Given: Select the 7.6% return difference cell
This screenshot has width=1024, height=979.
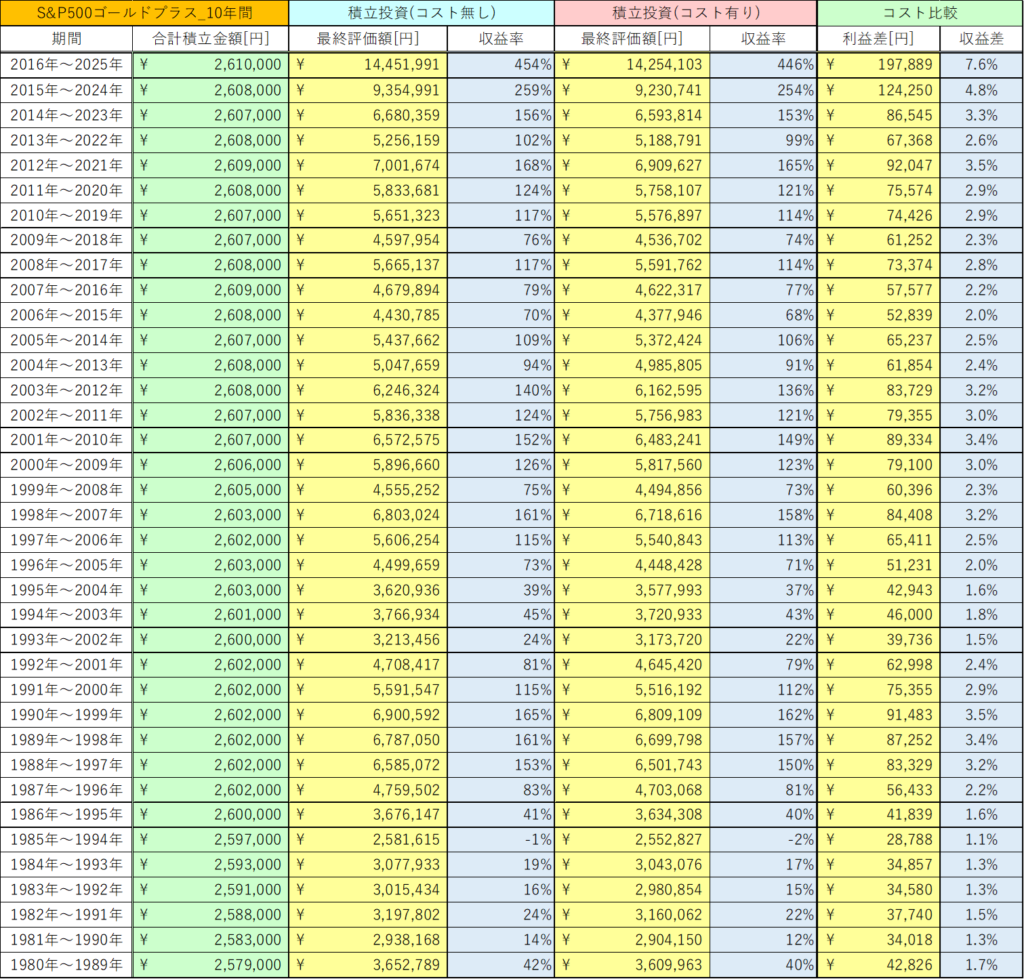Looking at the screenshot, I should pyautogui.click(x=981, y=65).
